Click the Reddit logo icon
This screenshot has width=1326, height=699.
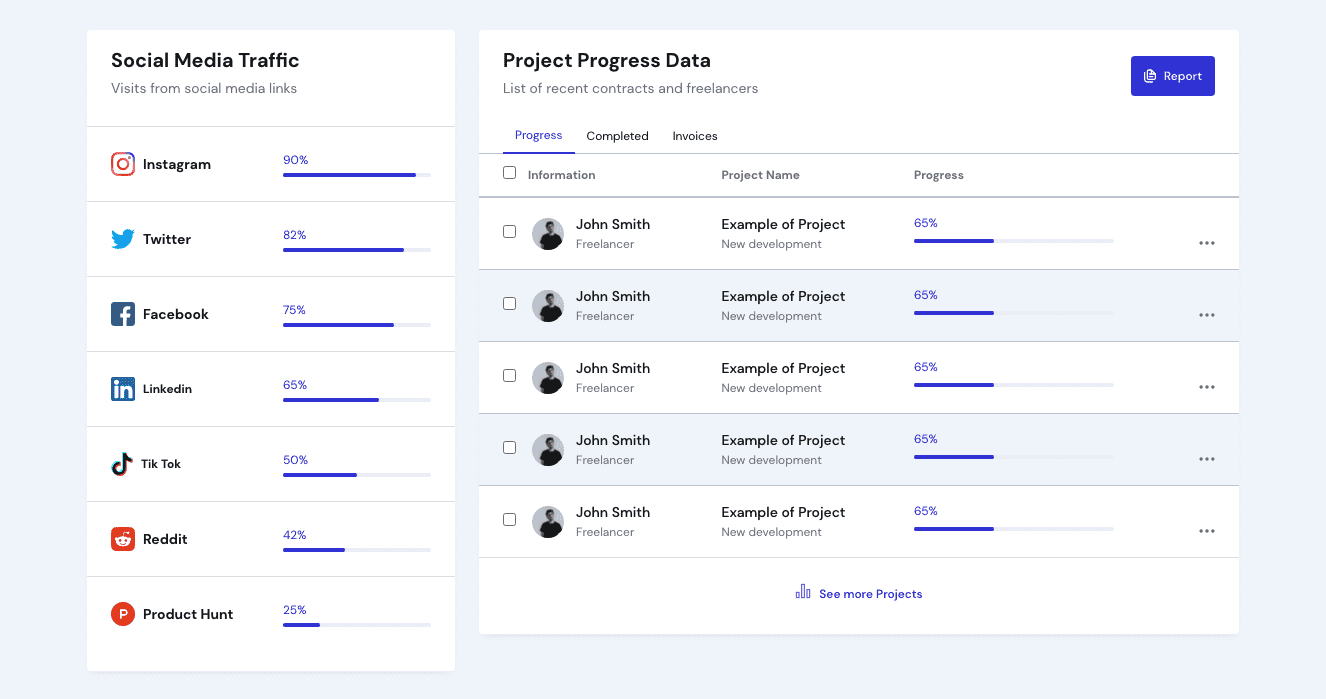point(123,539)
